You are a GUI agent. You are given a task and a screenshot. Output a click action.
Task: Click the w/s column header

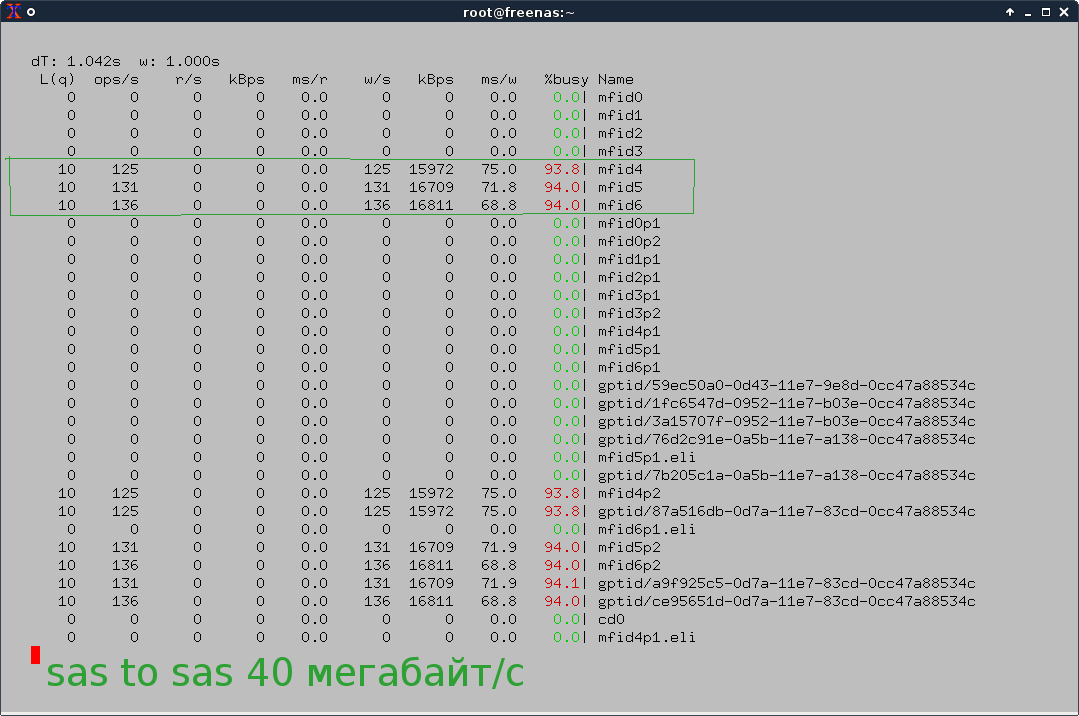[x=377, y=79]
